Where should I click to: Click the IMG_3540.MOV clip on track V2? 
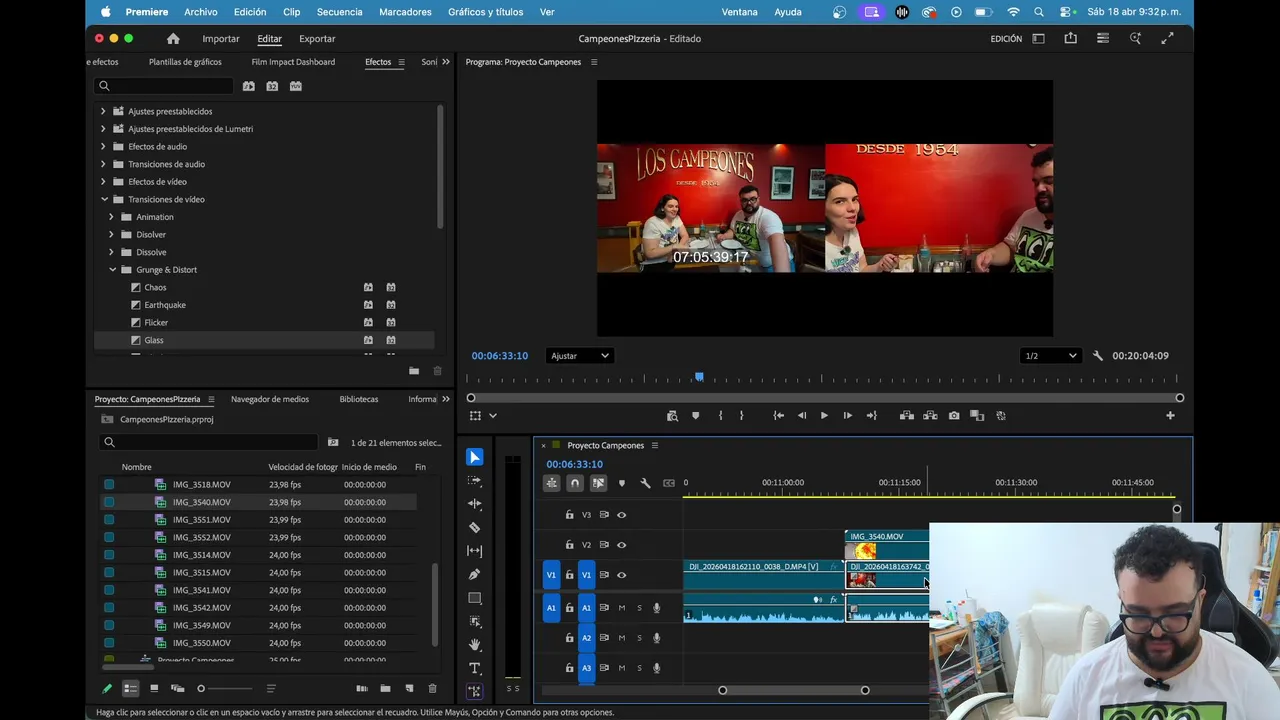887,545
